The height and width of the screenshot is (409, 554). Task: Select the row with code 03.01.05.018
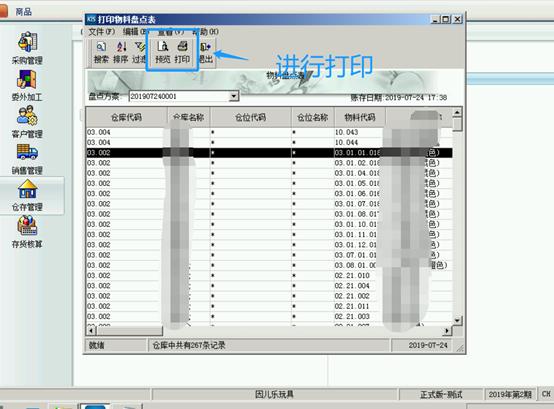(x=269, y=183)
